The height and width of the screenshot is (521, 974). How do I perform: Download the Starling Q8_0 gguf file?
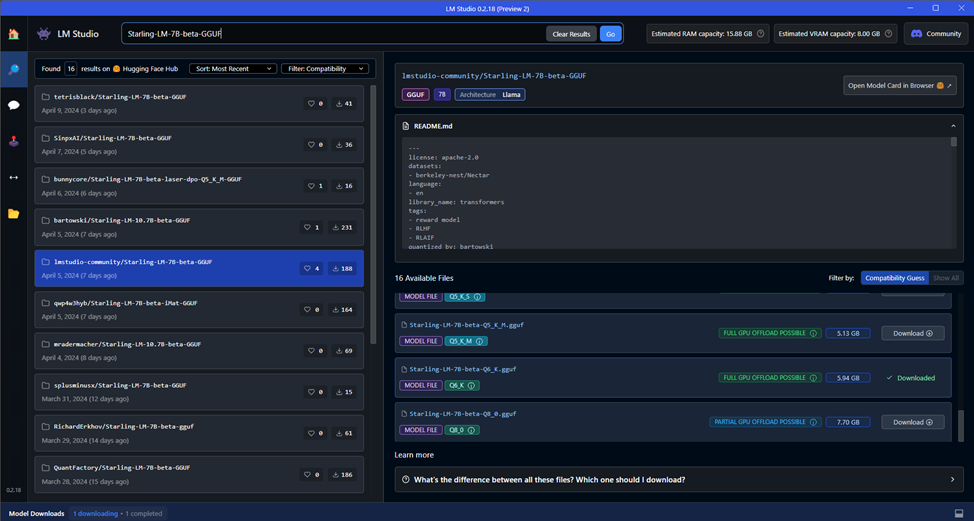click(x=913, y=422)
